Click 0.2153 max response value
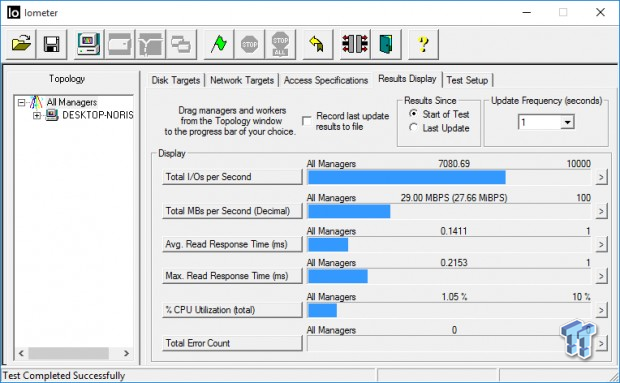Screen dimensions: 620x383 point(454,263)
